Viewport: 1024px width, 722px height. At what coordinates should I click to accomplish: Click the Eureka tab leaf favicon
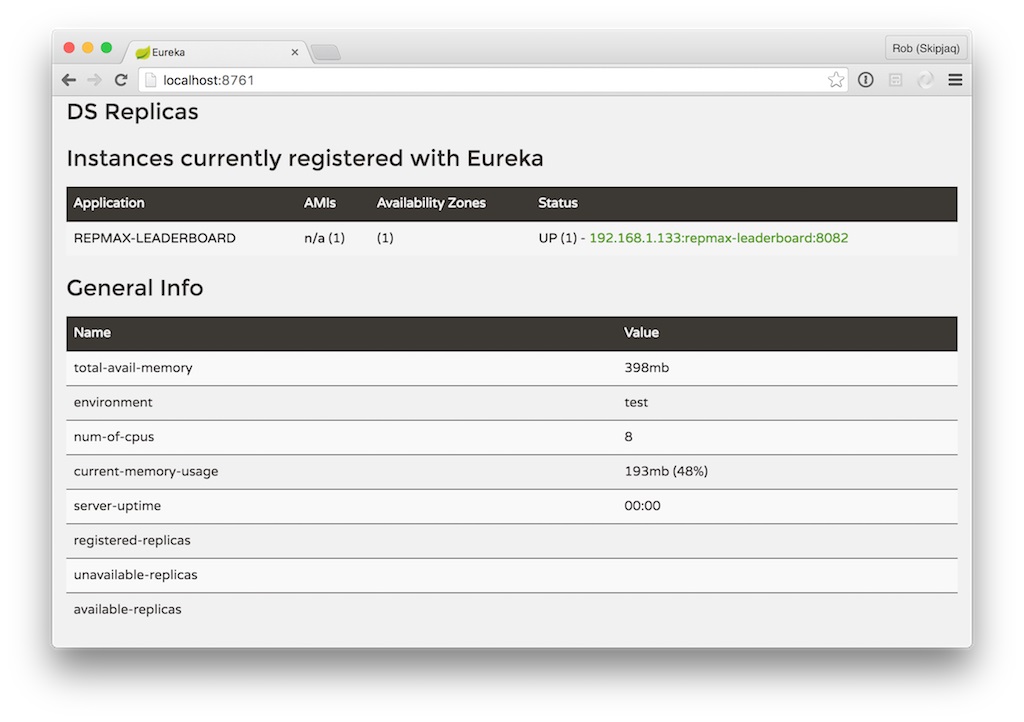(142, 52)
